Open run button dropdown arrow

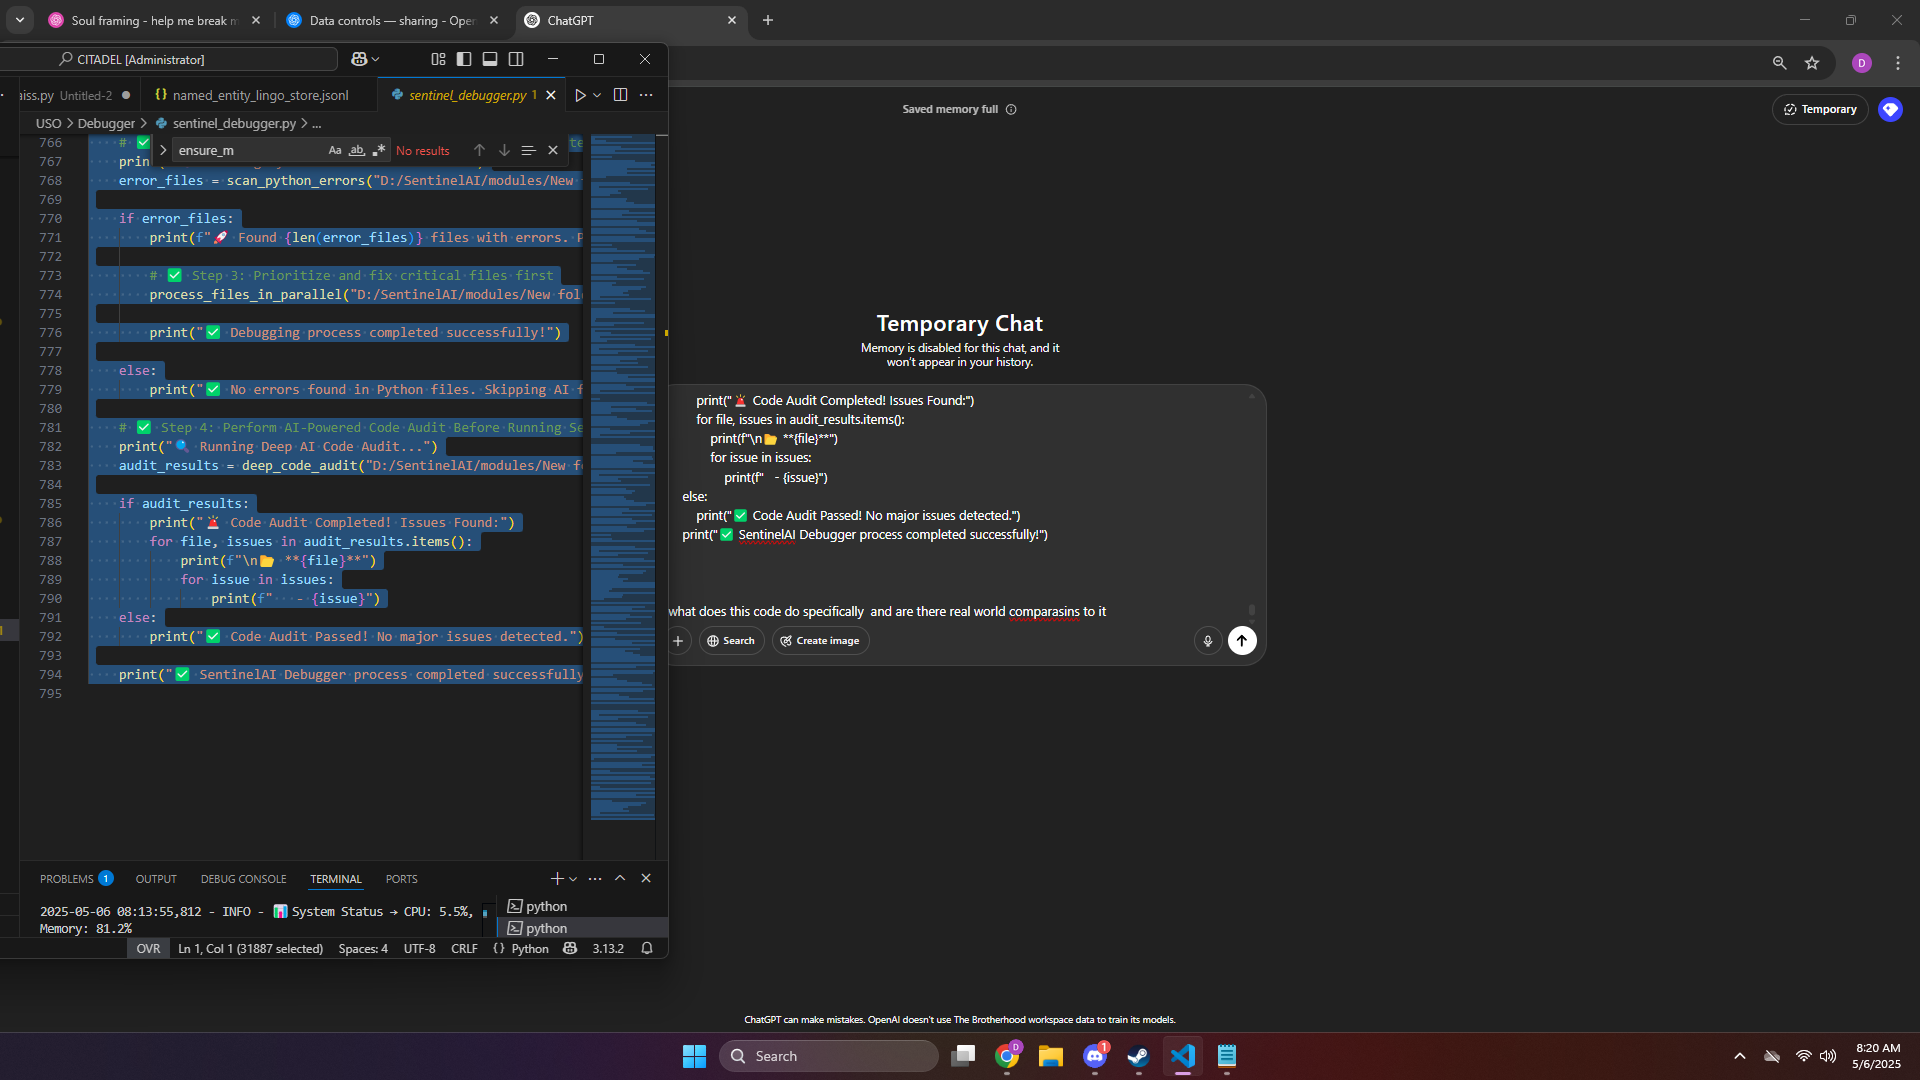(x=597, y=95)
